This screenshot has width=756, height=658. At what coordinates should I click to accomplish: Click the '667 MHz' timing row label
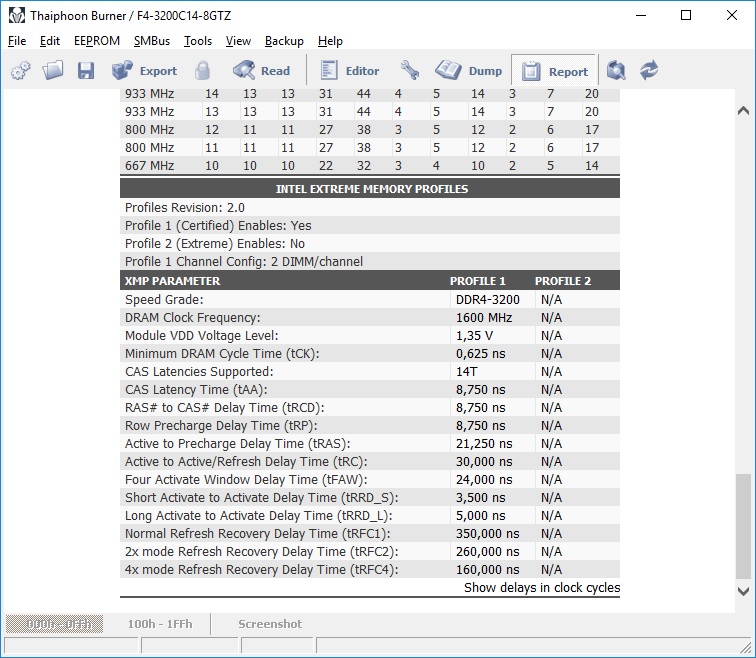tap(149, 166)
